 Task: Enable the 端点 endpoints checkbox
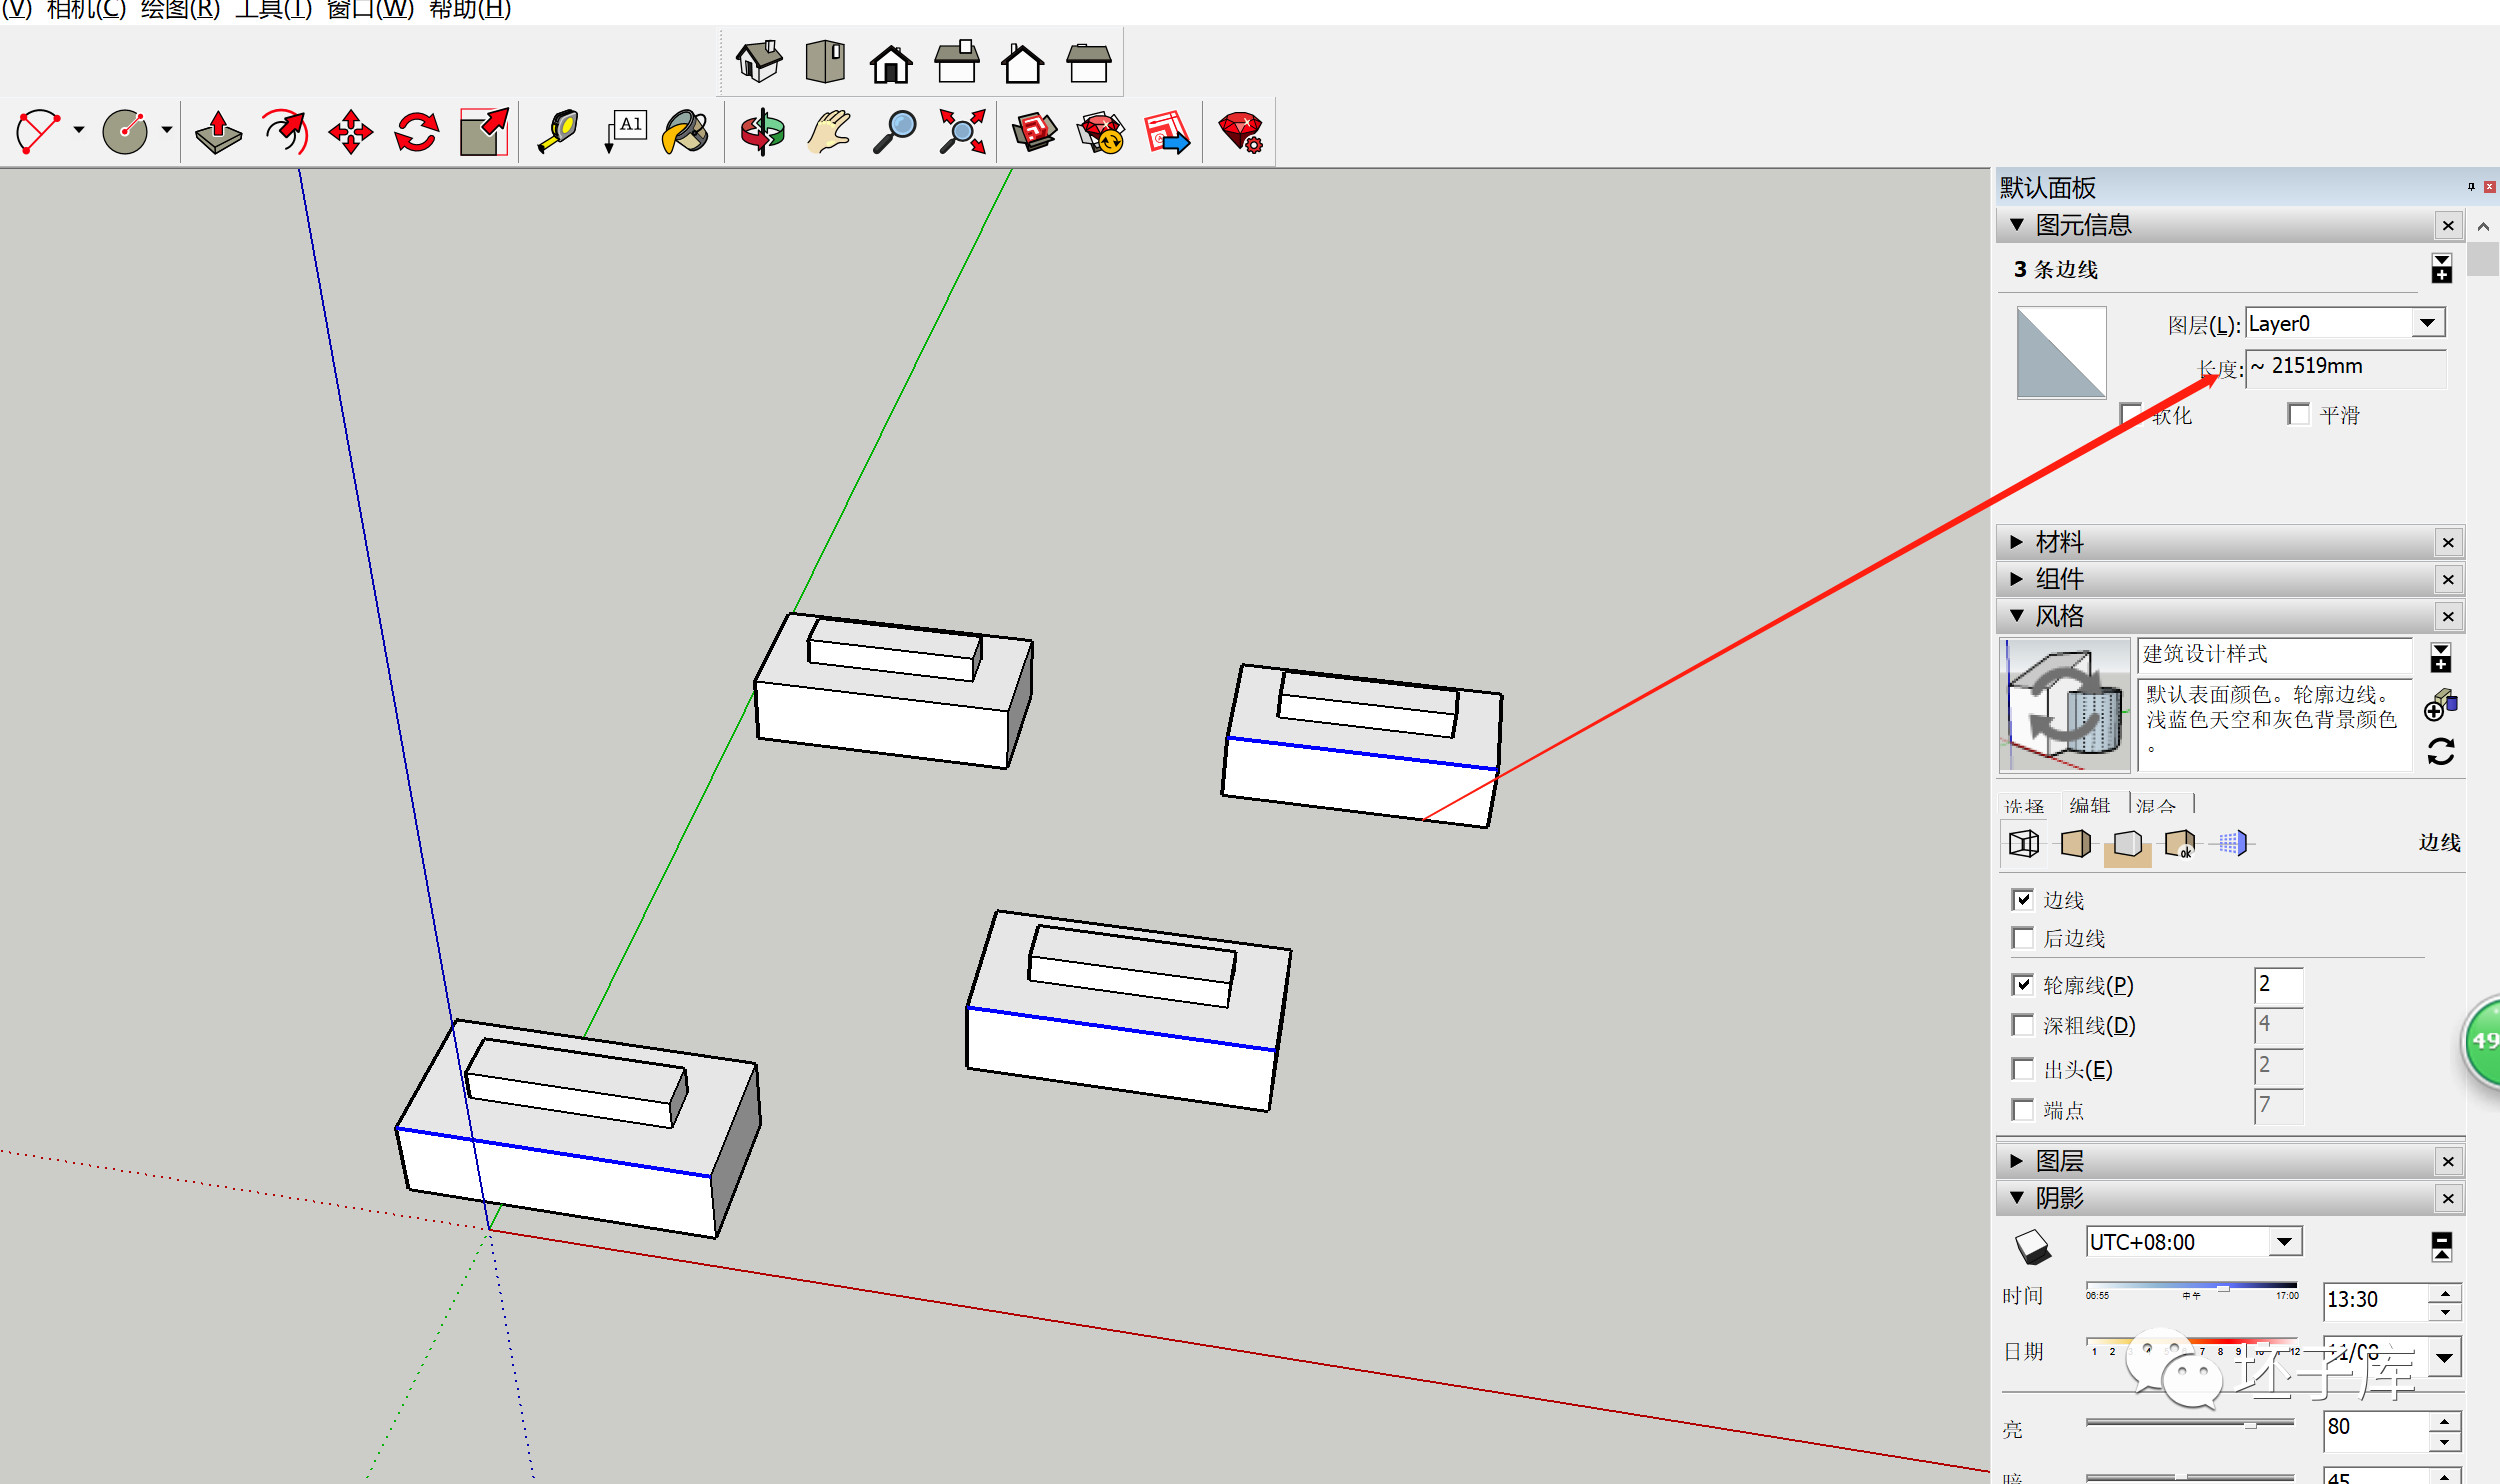tap(2023, 1110)
